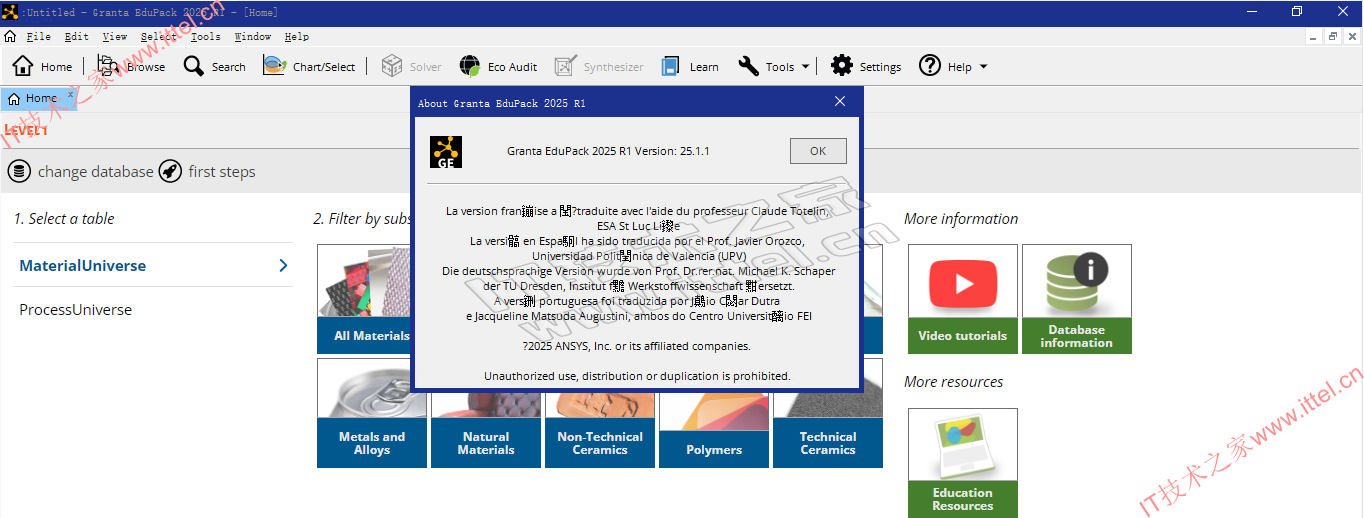Expand the MaterialUniverse chevron arrow
This screenshot has height=518, width=1364.
(283, 265)
